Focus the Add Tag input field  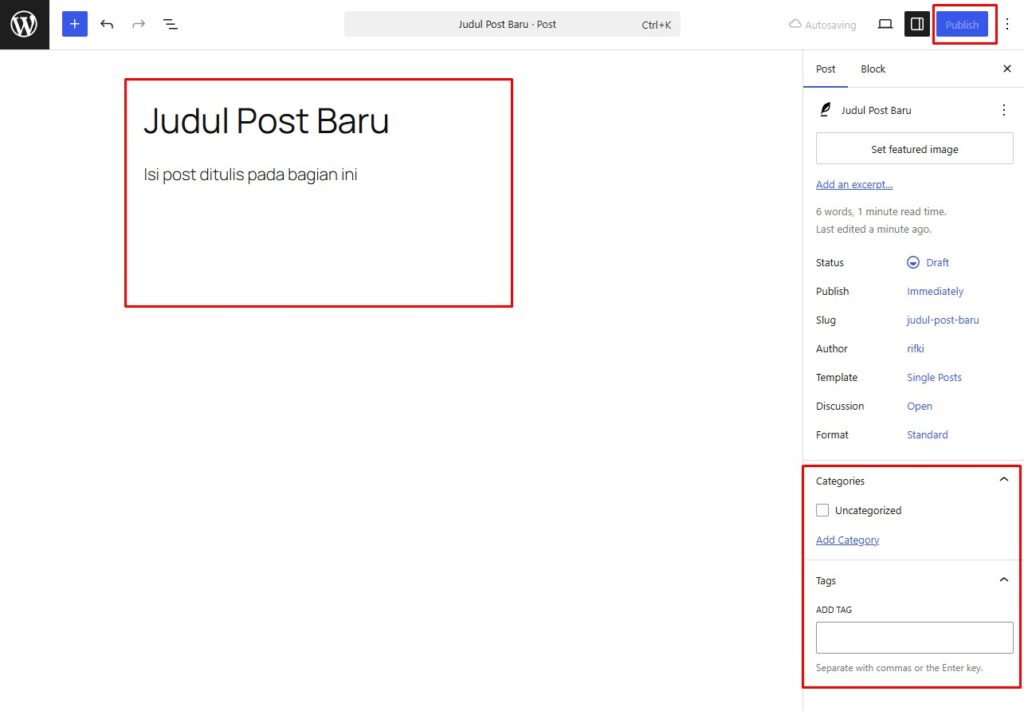point(914,637)
